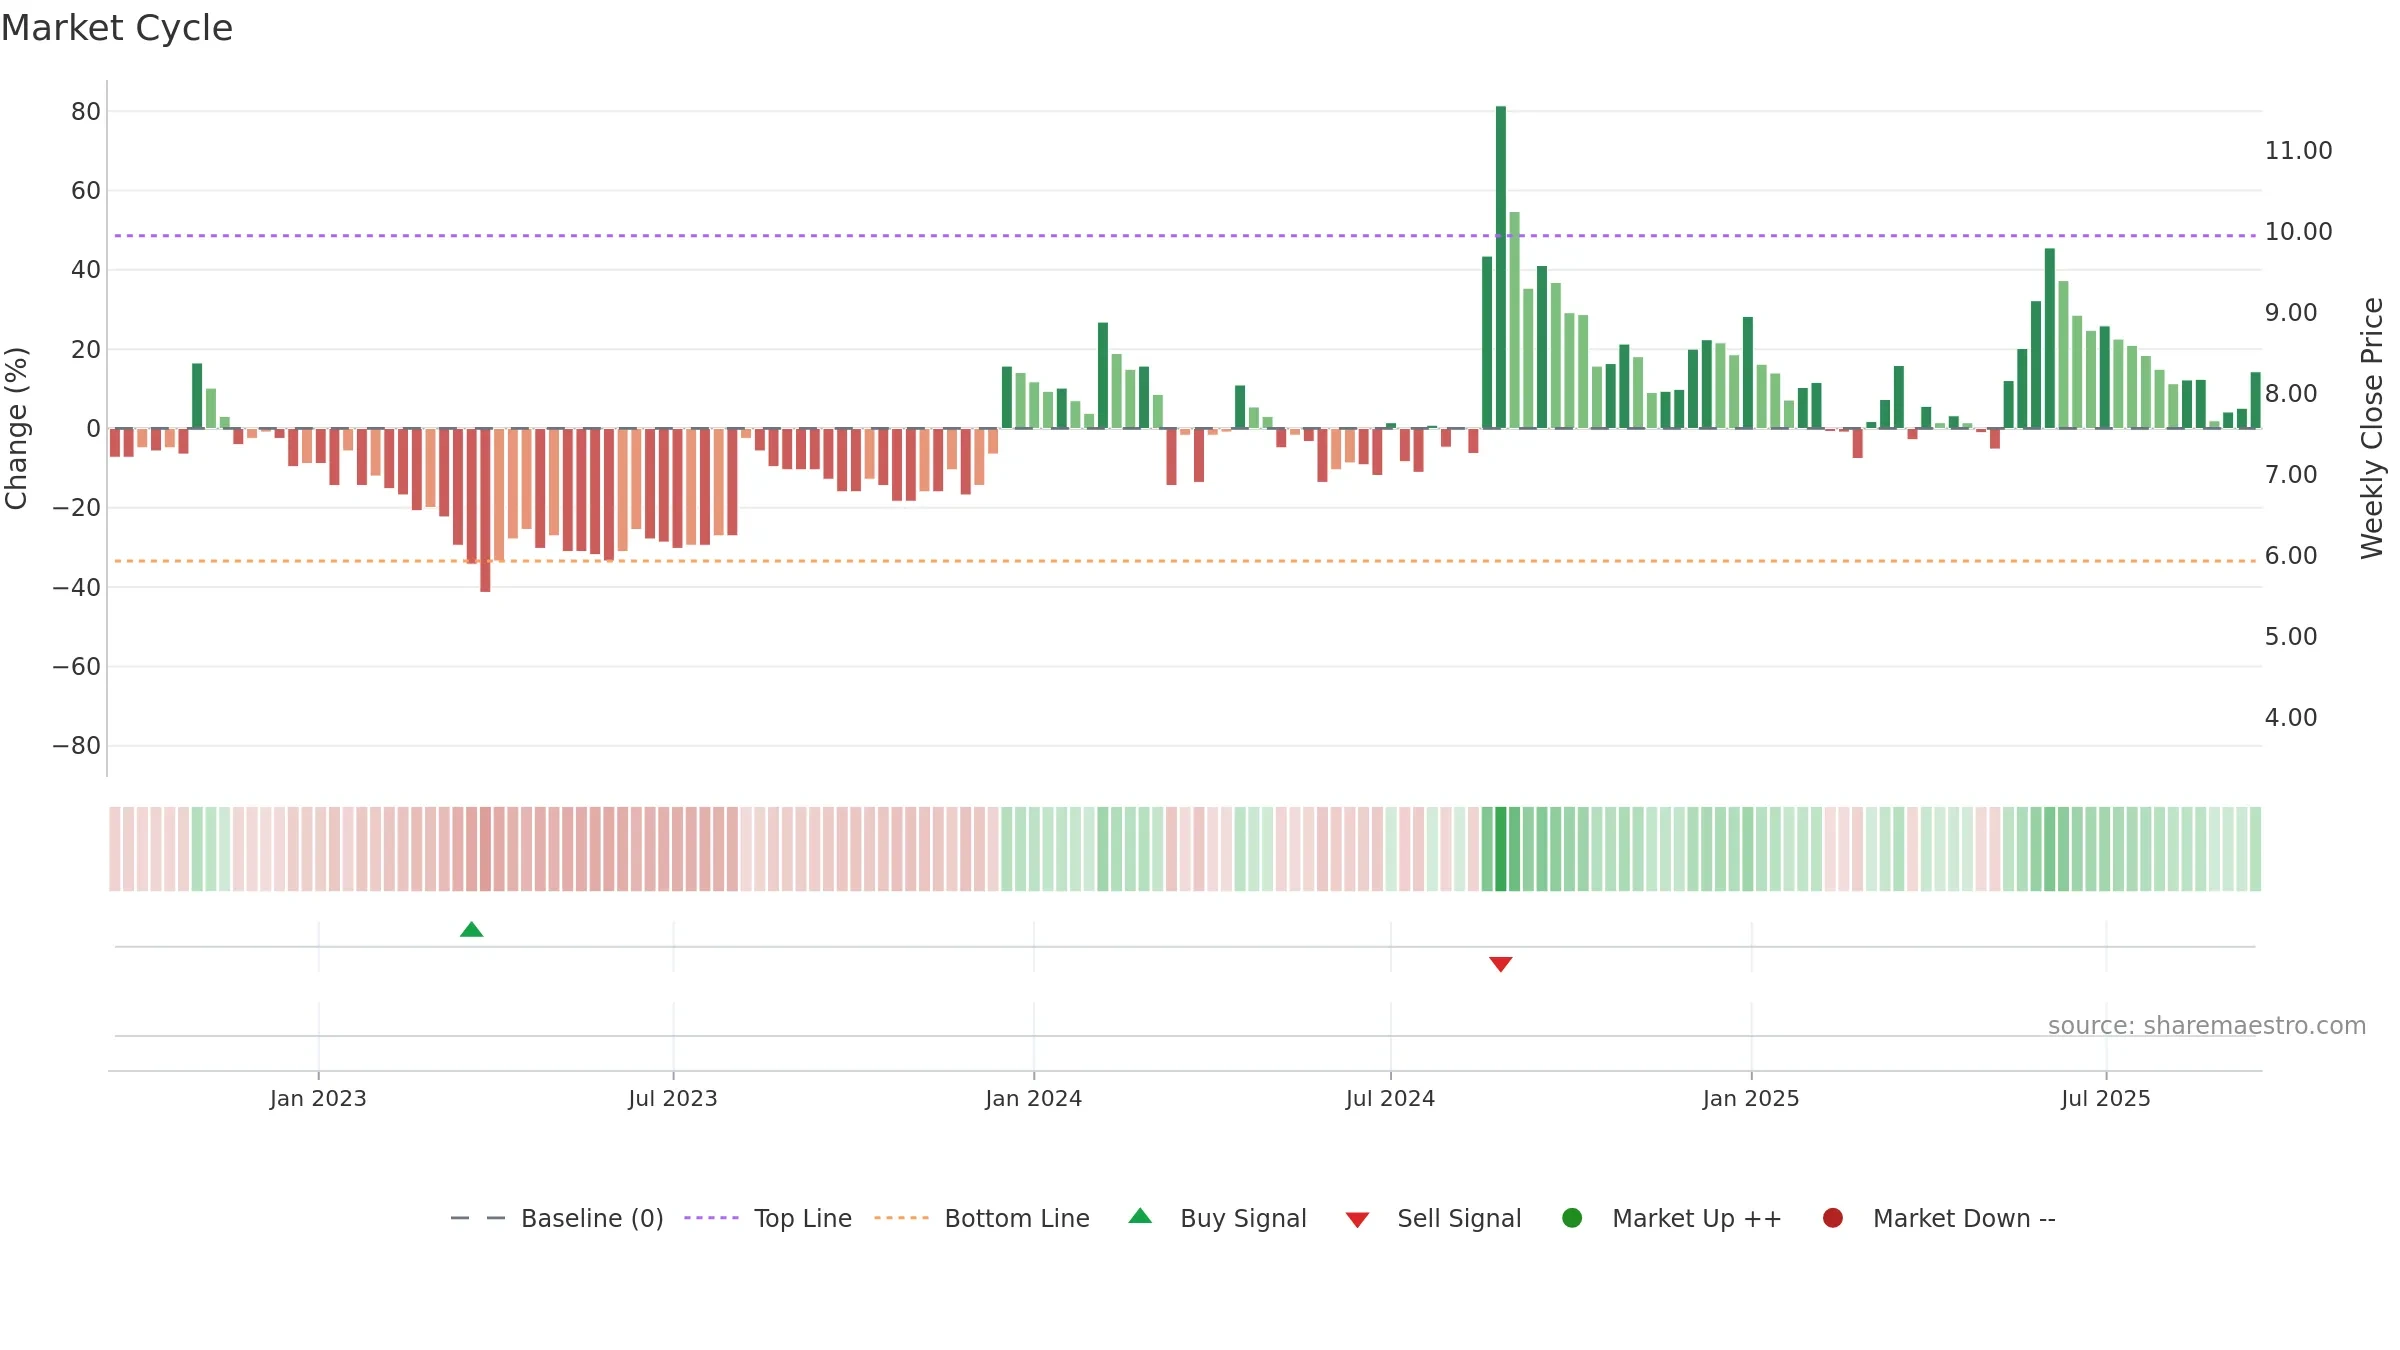Click the 11.00 price axis label
Screen dimensions: 2400x1350
coord(2298,151)
